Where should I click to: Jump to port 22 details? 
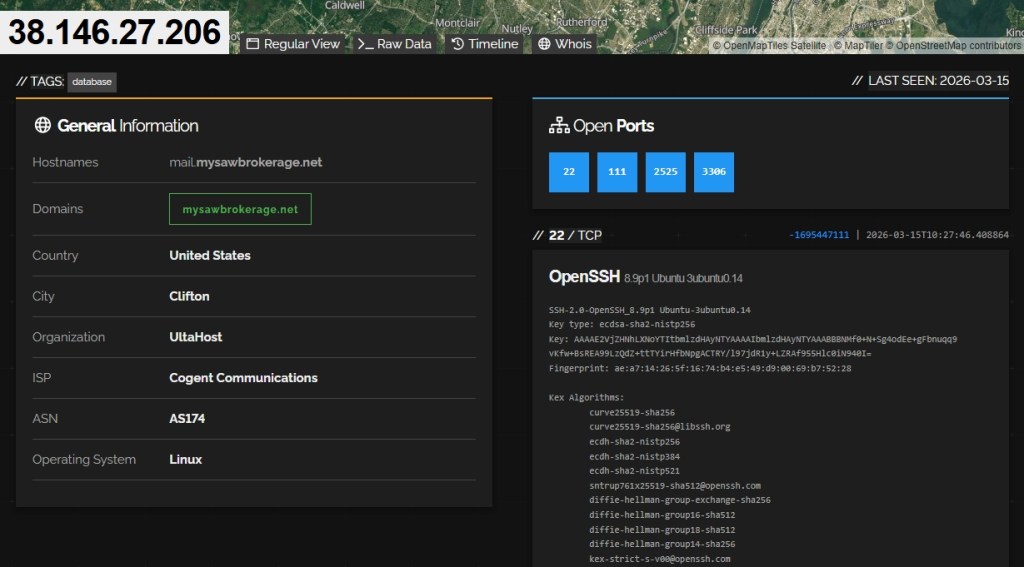[x=569, y=172]
